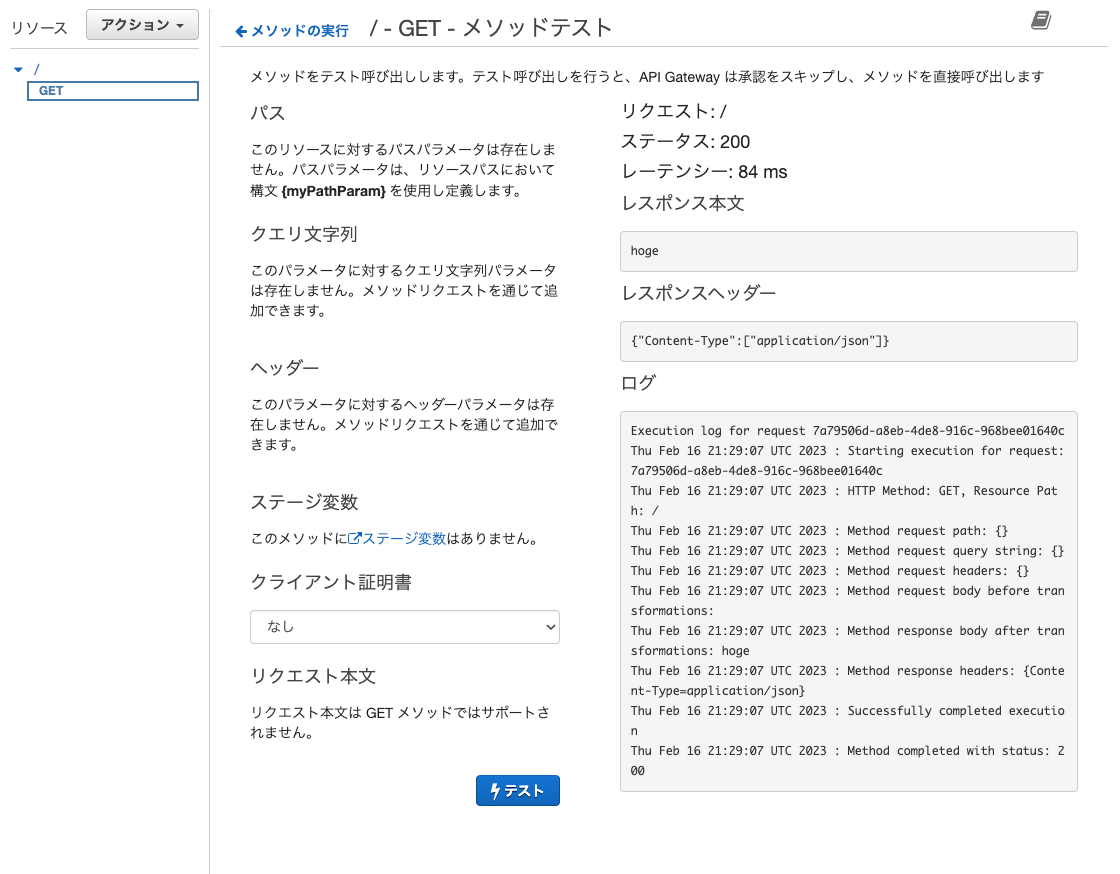Click the back arrow beside メソッドの実行
1120x874 pixels.
pos(240,31)
